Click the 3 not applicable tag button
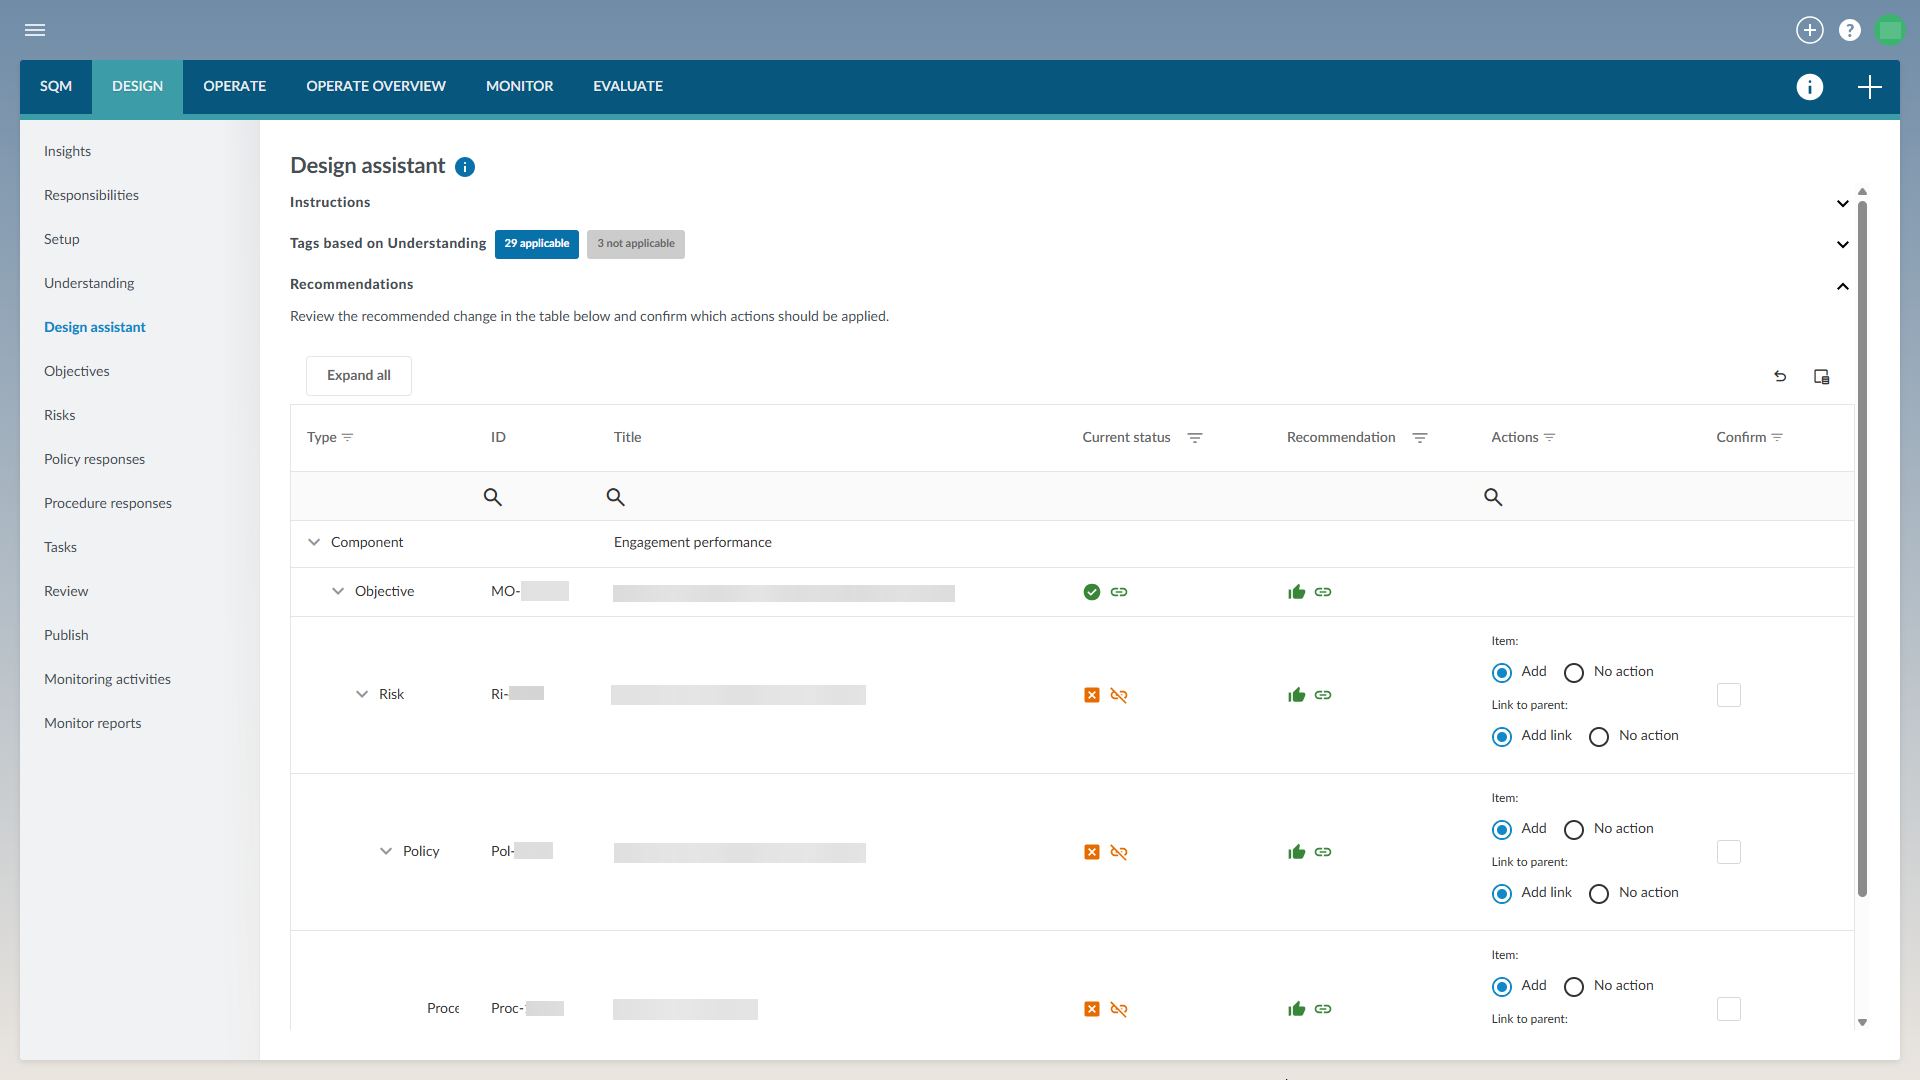The image size is (1920, 1080). click(x=635, y=244)
